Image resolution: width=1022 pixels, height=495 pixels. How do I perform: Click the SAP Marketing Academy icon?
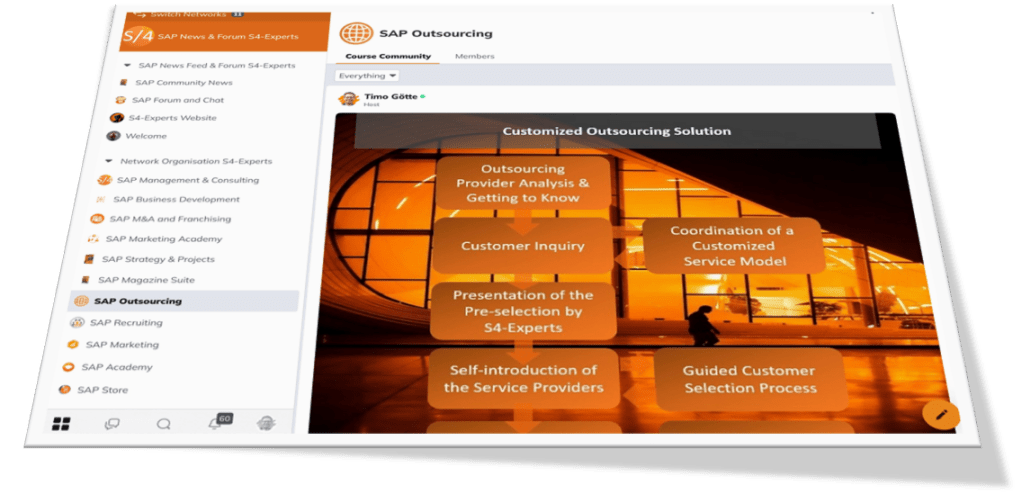(x=93, y=239)
